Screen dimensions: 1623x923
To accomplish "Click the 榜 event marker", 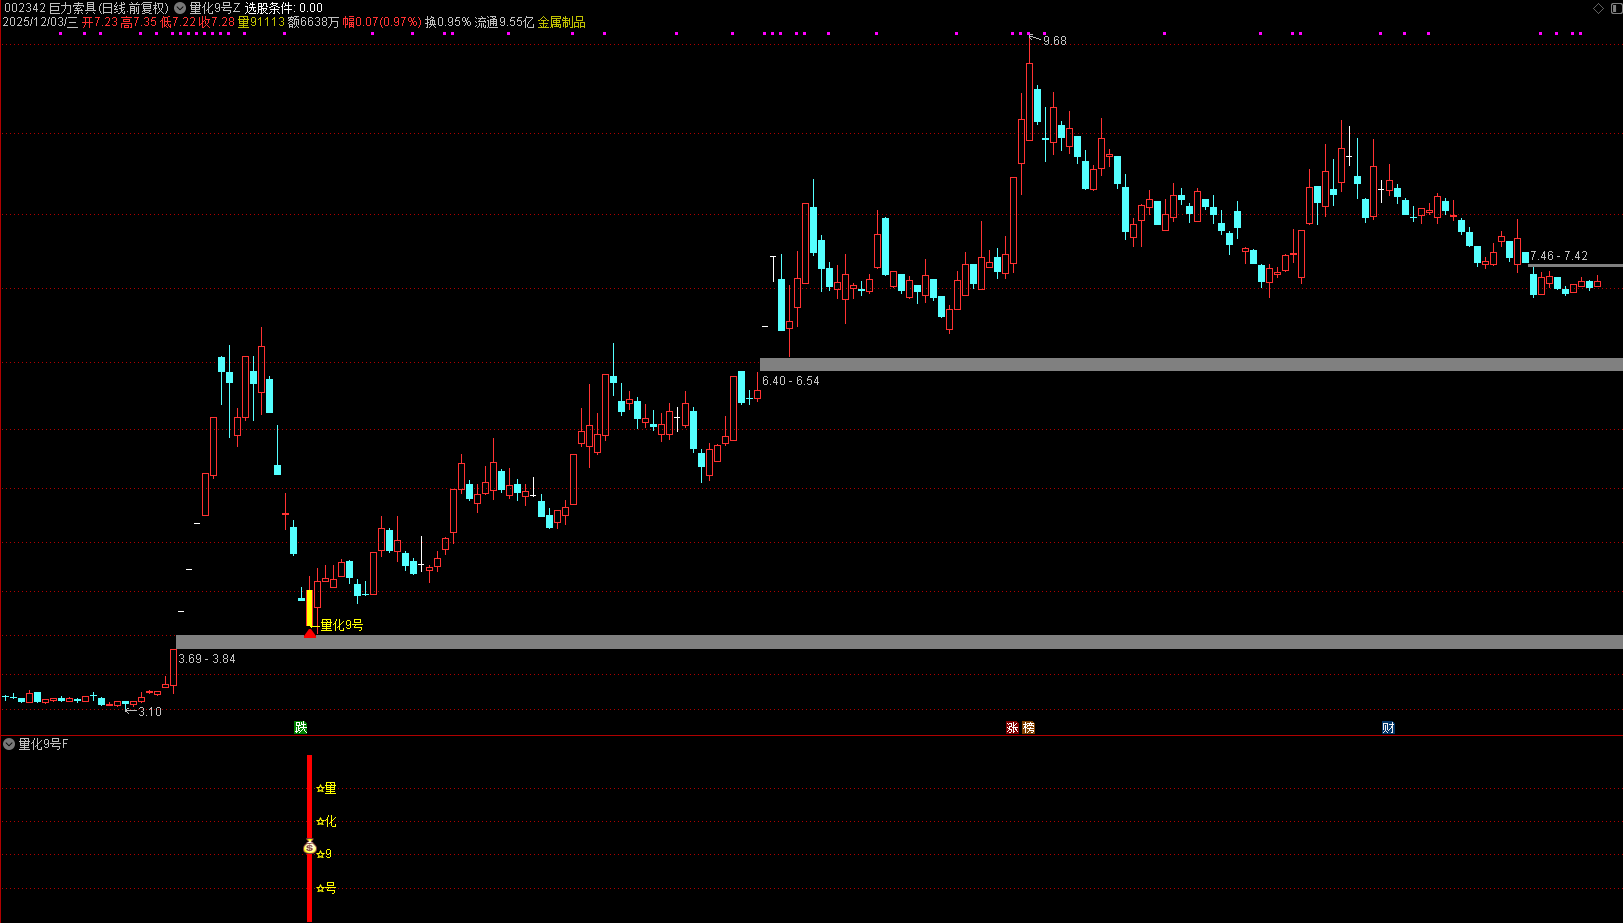I will pyautogui.click(x=1028, y=727).
